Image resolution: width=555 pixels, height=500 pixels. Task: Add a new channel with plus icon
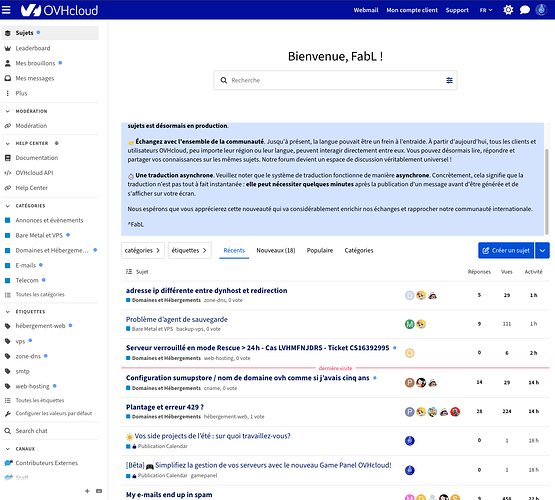coord(87,491)
